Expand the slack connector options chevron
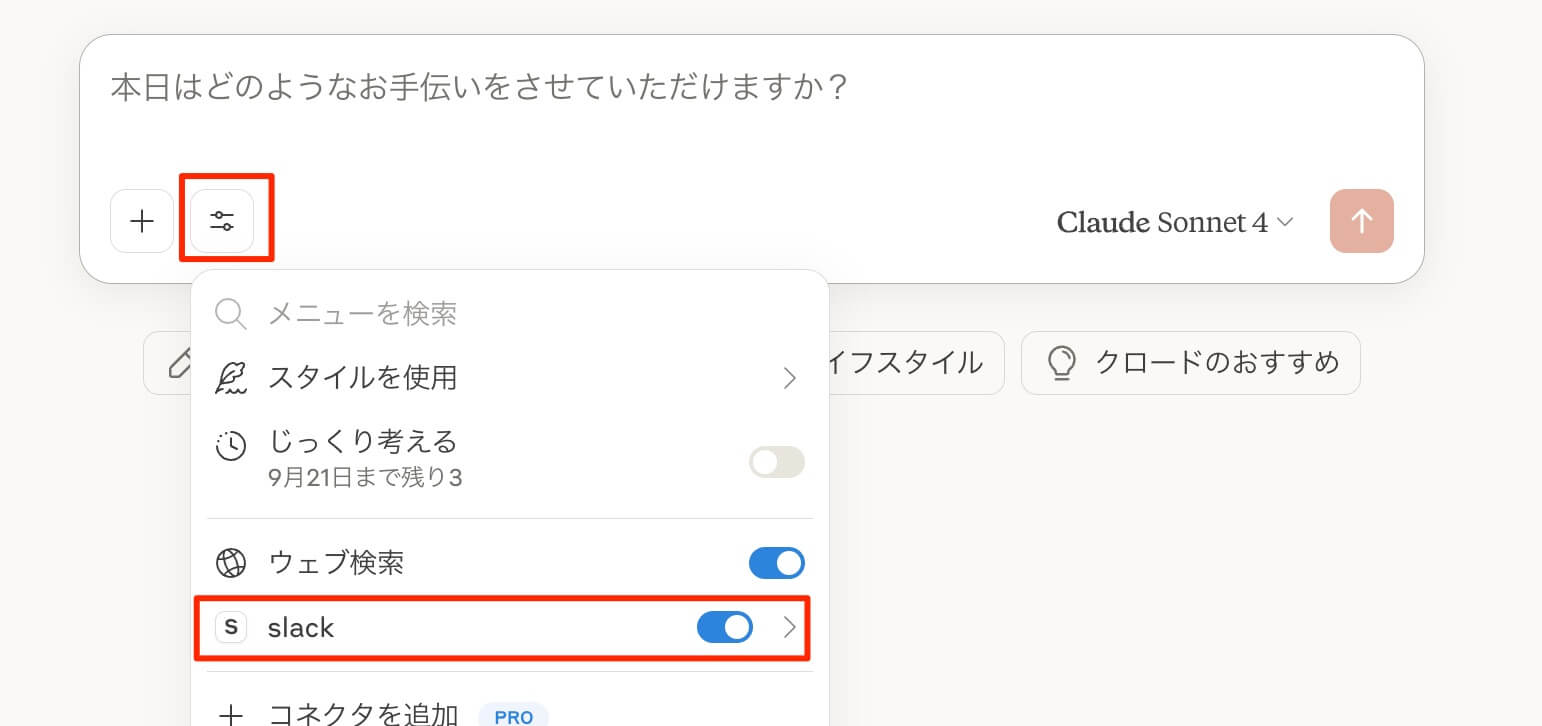The image size is (1542, 726). point(789,627)
